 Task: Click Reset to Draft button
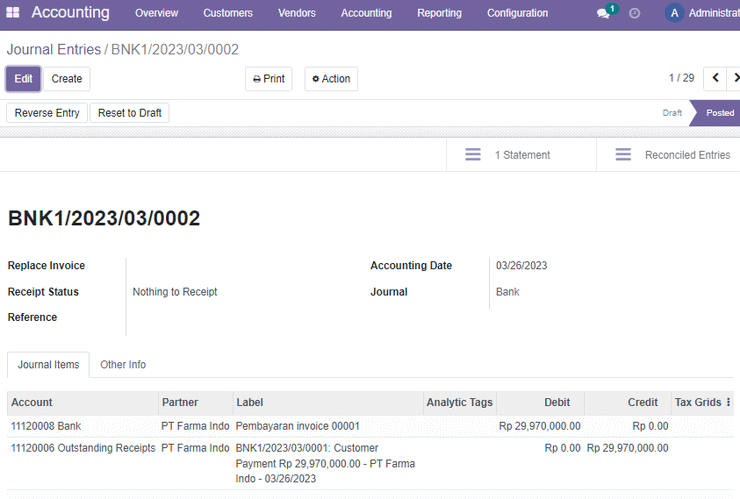[129, 113]
